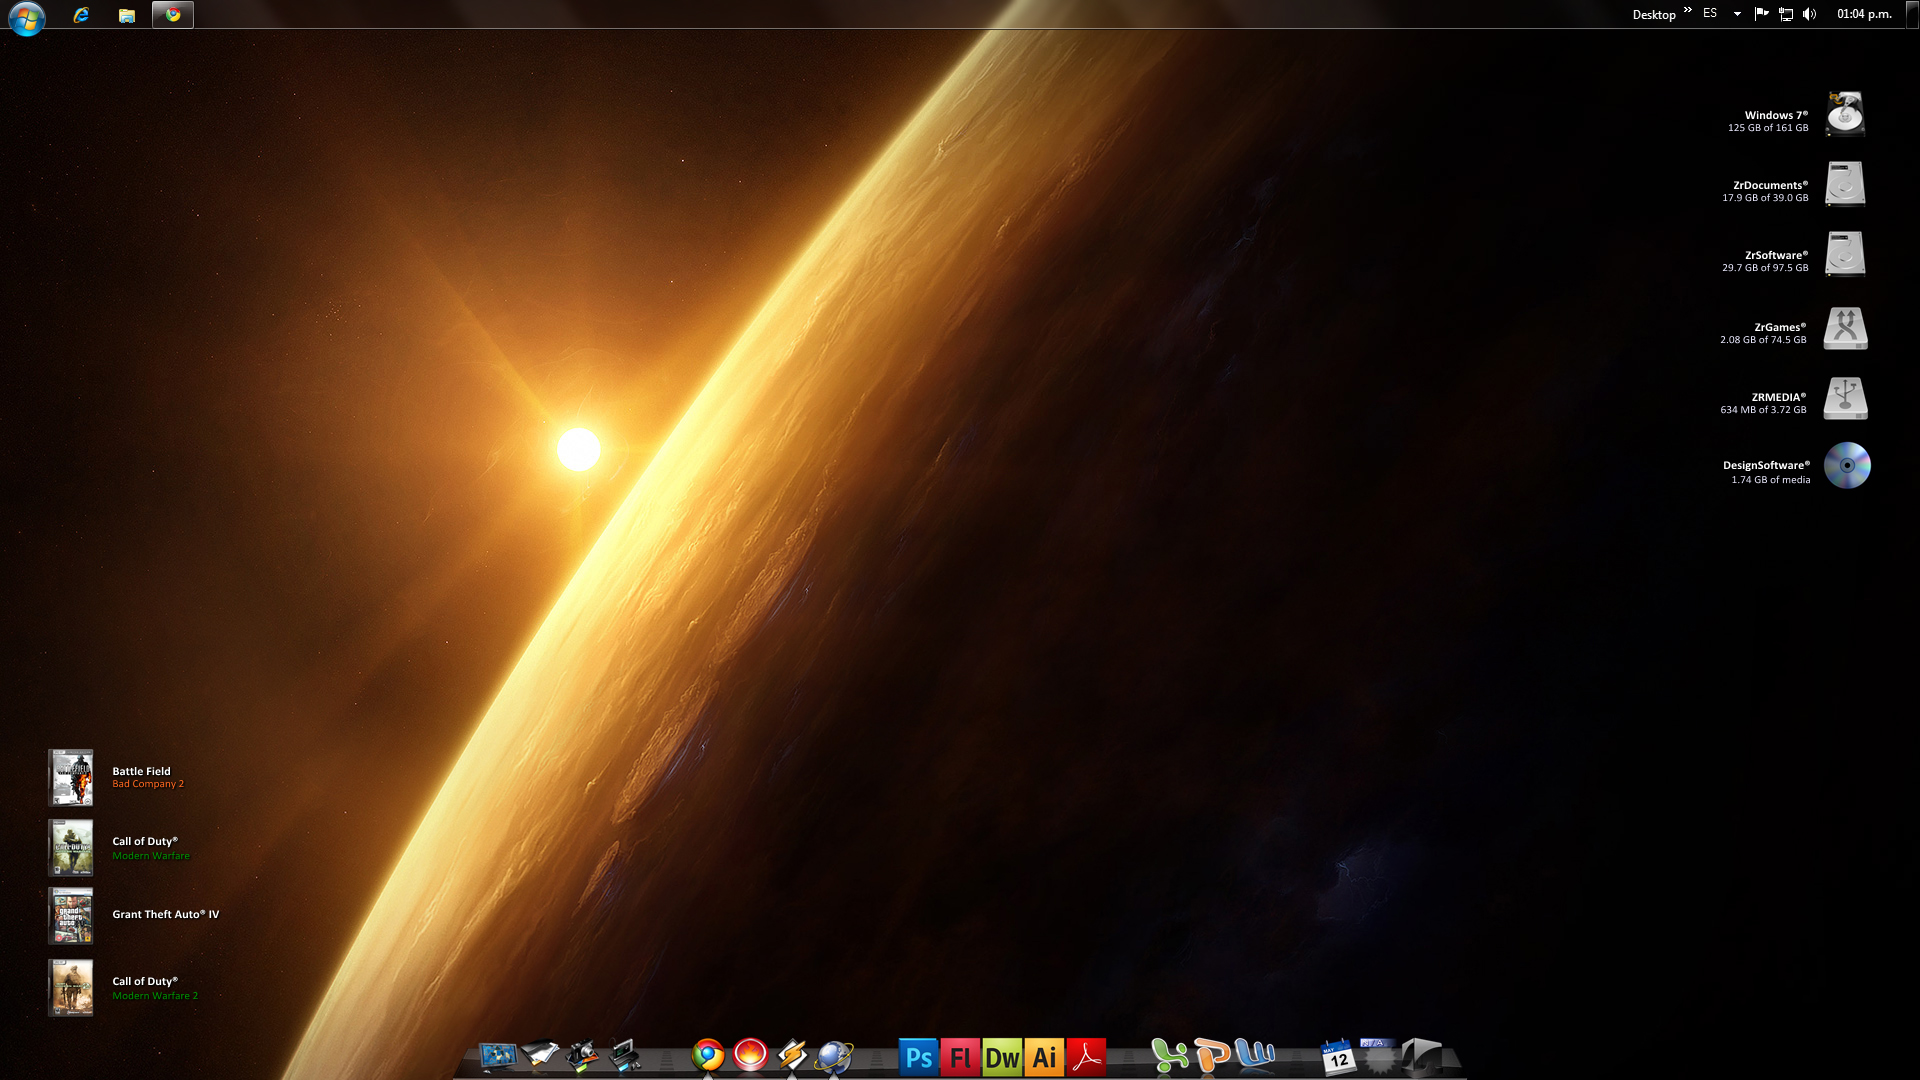The image size is (1920, 1080).
Task: Click the '634 MB of 3.72 GB' text
Action: click(1763, 410)
